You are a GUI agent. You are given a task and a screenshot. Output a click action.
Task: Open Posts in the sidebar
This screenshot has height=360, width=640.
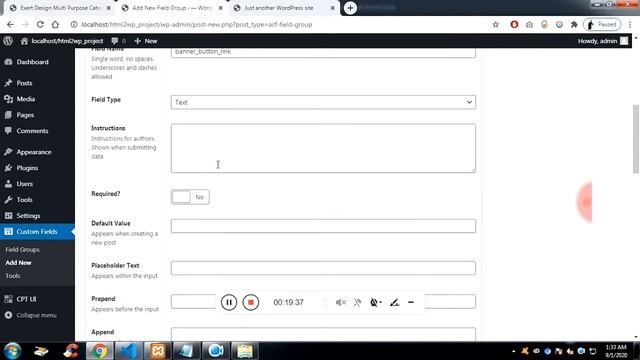coord(24,83)
